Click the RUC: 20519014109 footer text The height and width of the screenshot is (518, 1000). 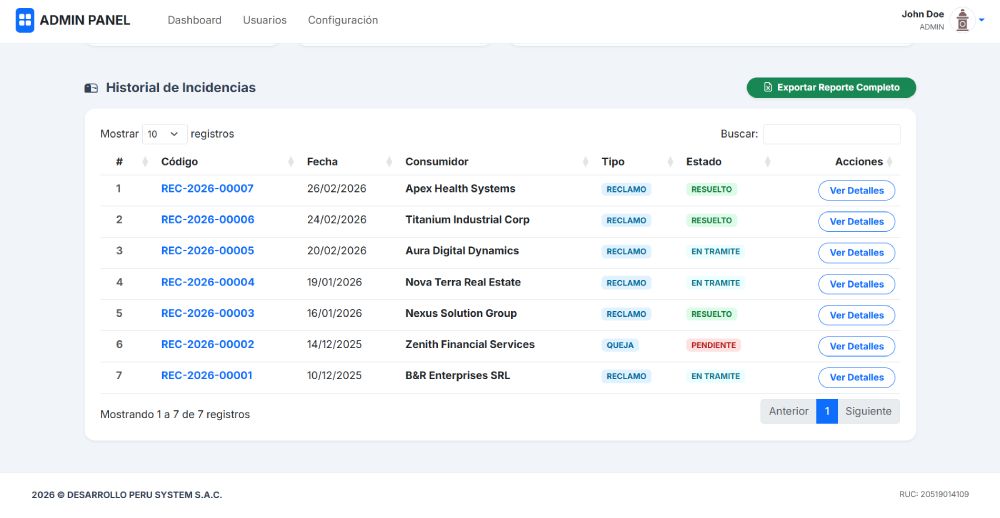point(934,494)
